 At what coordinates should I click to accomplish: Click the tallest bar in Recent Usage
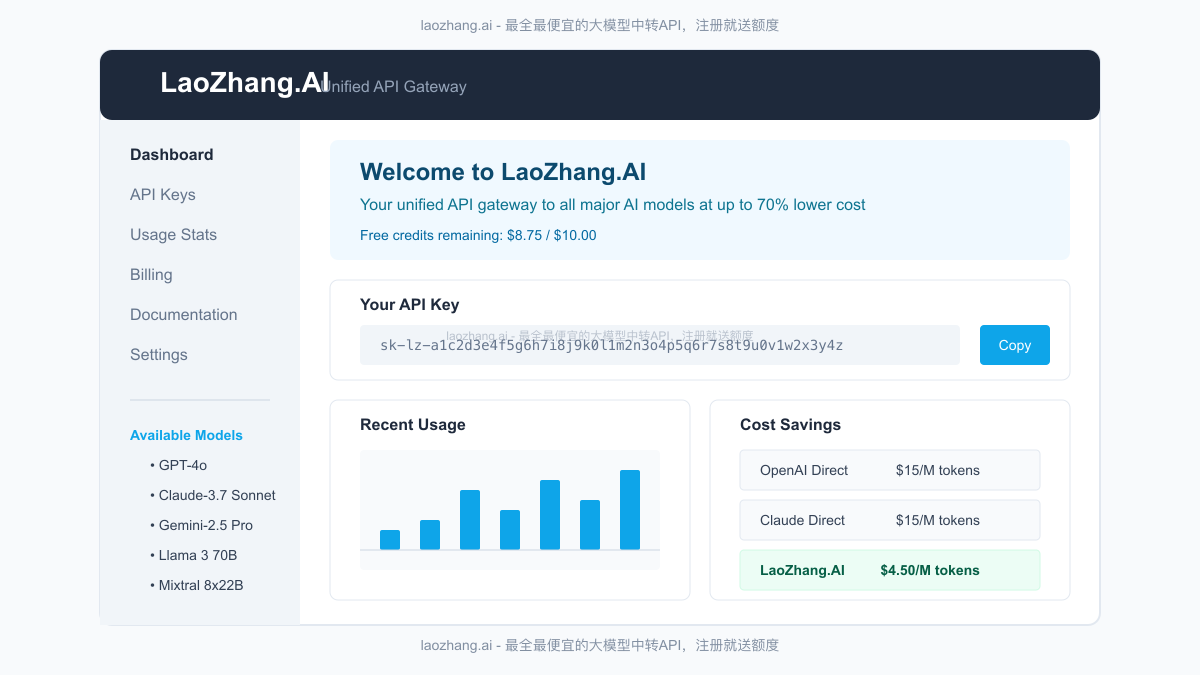pyautogui.click(x=630, y=510)
